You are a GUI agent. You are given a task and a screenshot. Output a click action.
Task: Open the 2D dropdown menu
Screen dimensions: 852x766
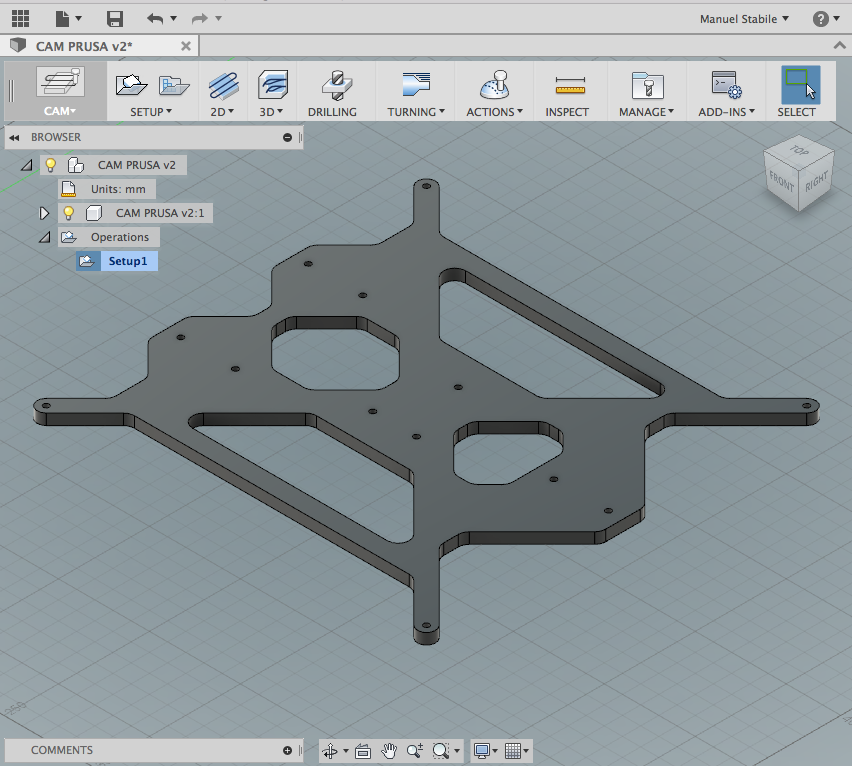click(222, 112)
